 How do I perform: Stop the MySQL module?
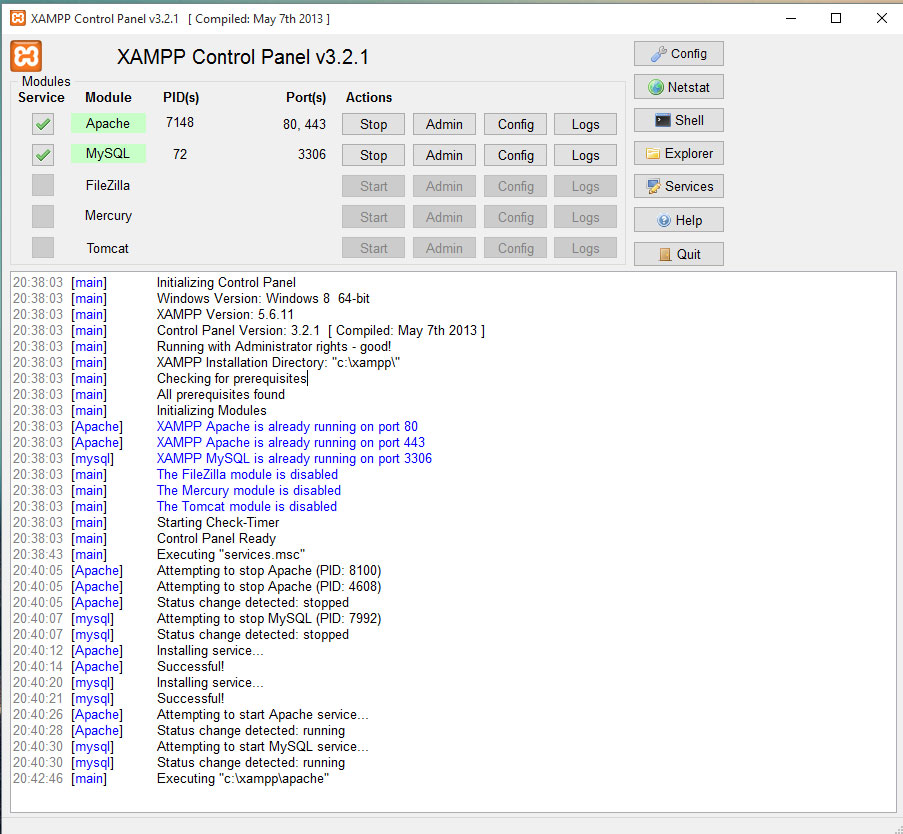[x=373, y=156]
